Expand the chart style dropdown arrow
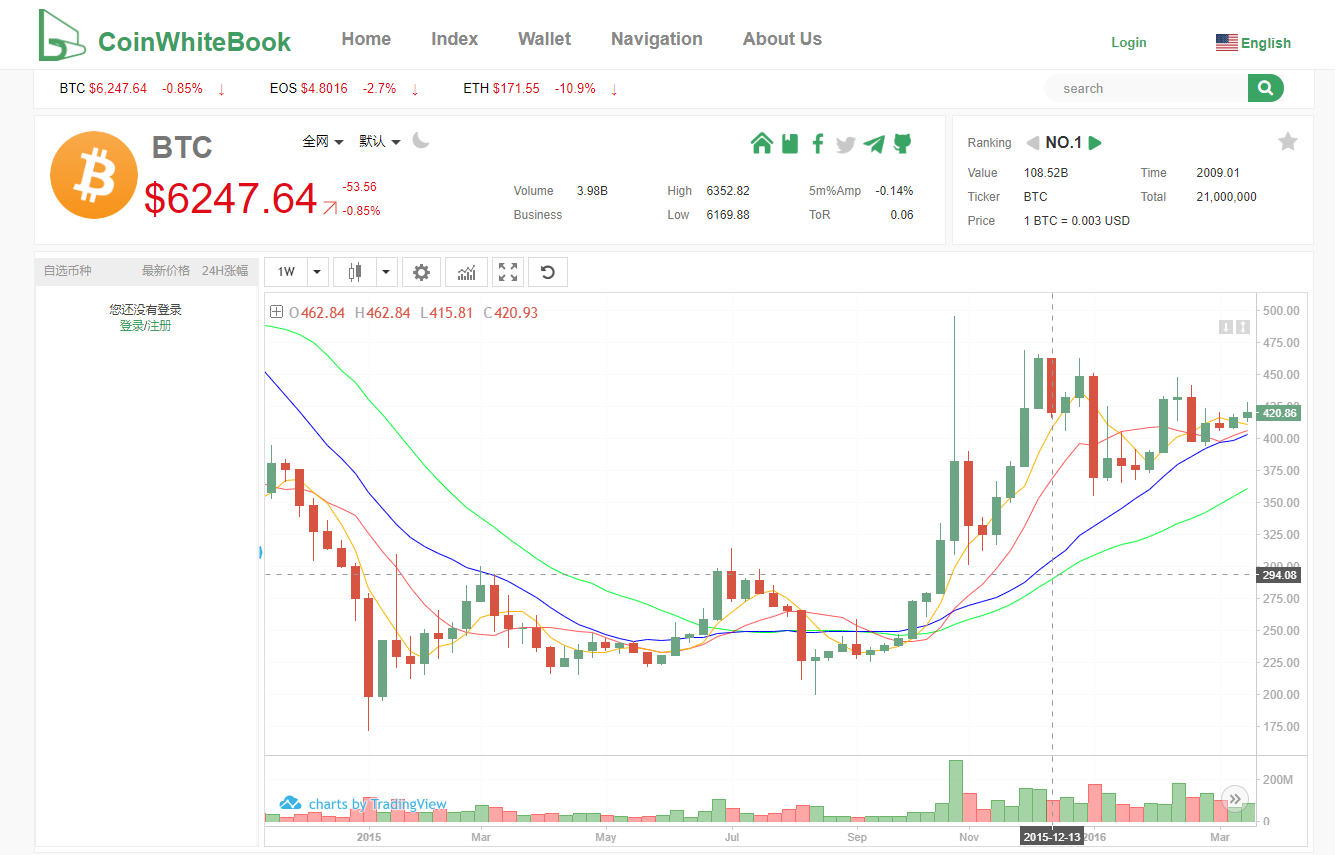The image size is (1336, 855). [x=387, y=272]
